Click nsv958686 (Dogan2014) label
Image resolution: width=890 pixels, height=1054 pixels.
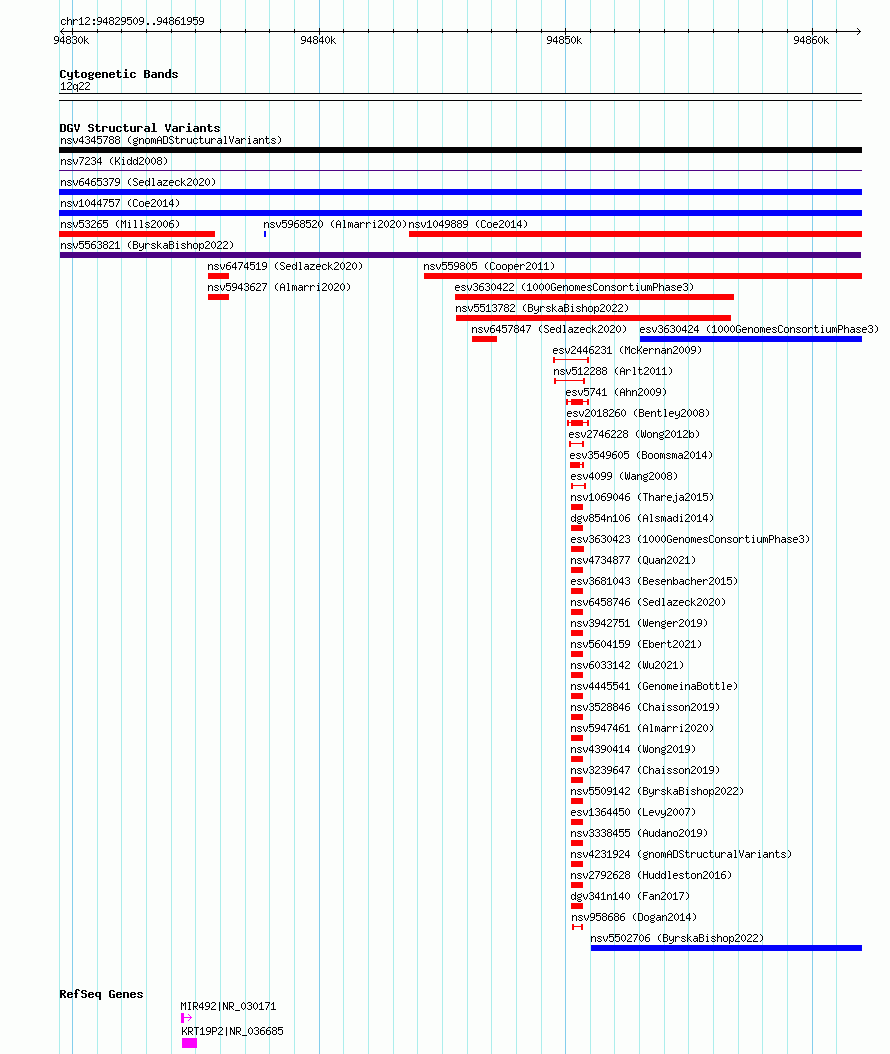(x=634, y=918)
